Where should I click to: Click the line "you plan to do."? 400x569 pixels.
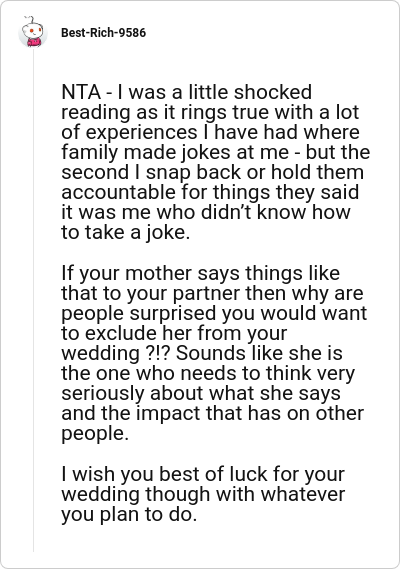(129, 514)
